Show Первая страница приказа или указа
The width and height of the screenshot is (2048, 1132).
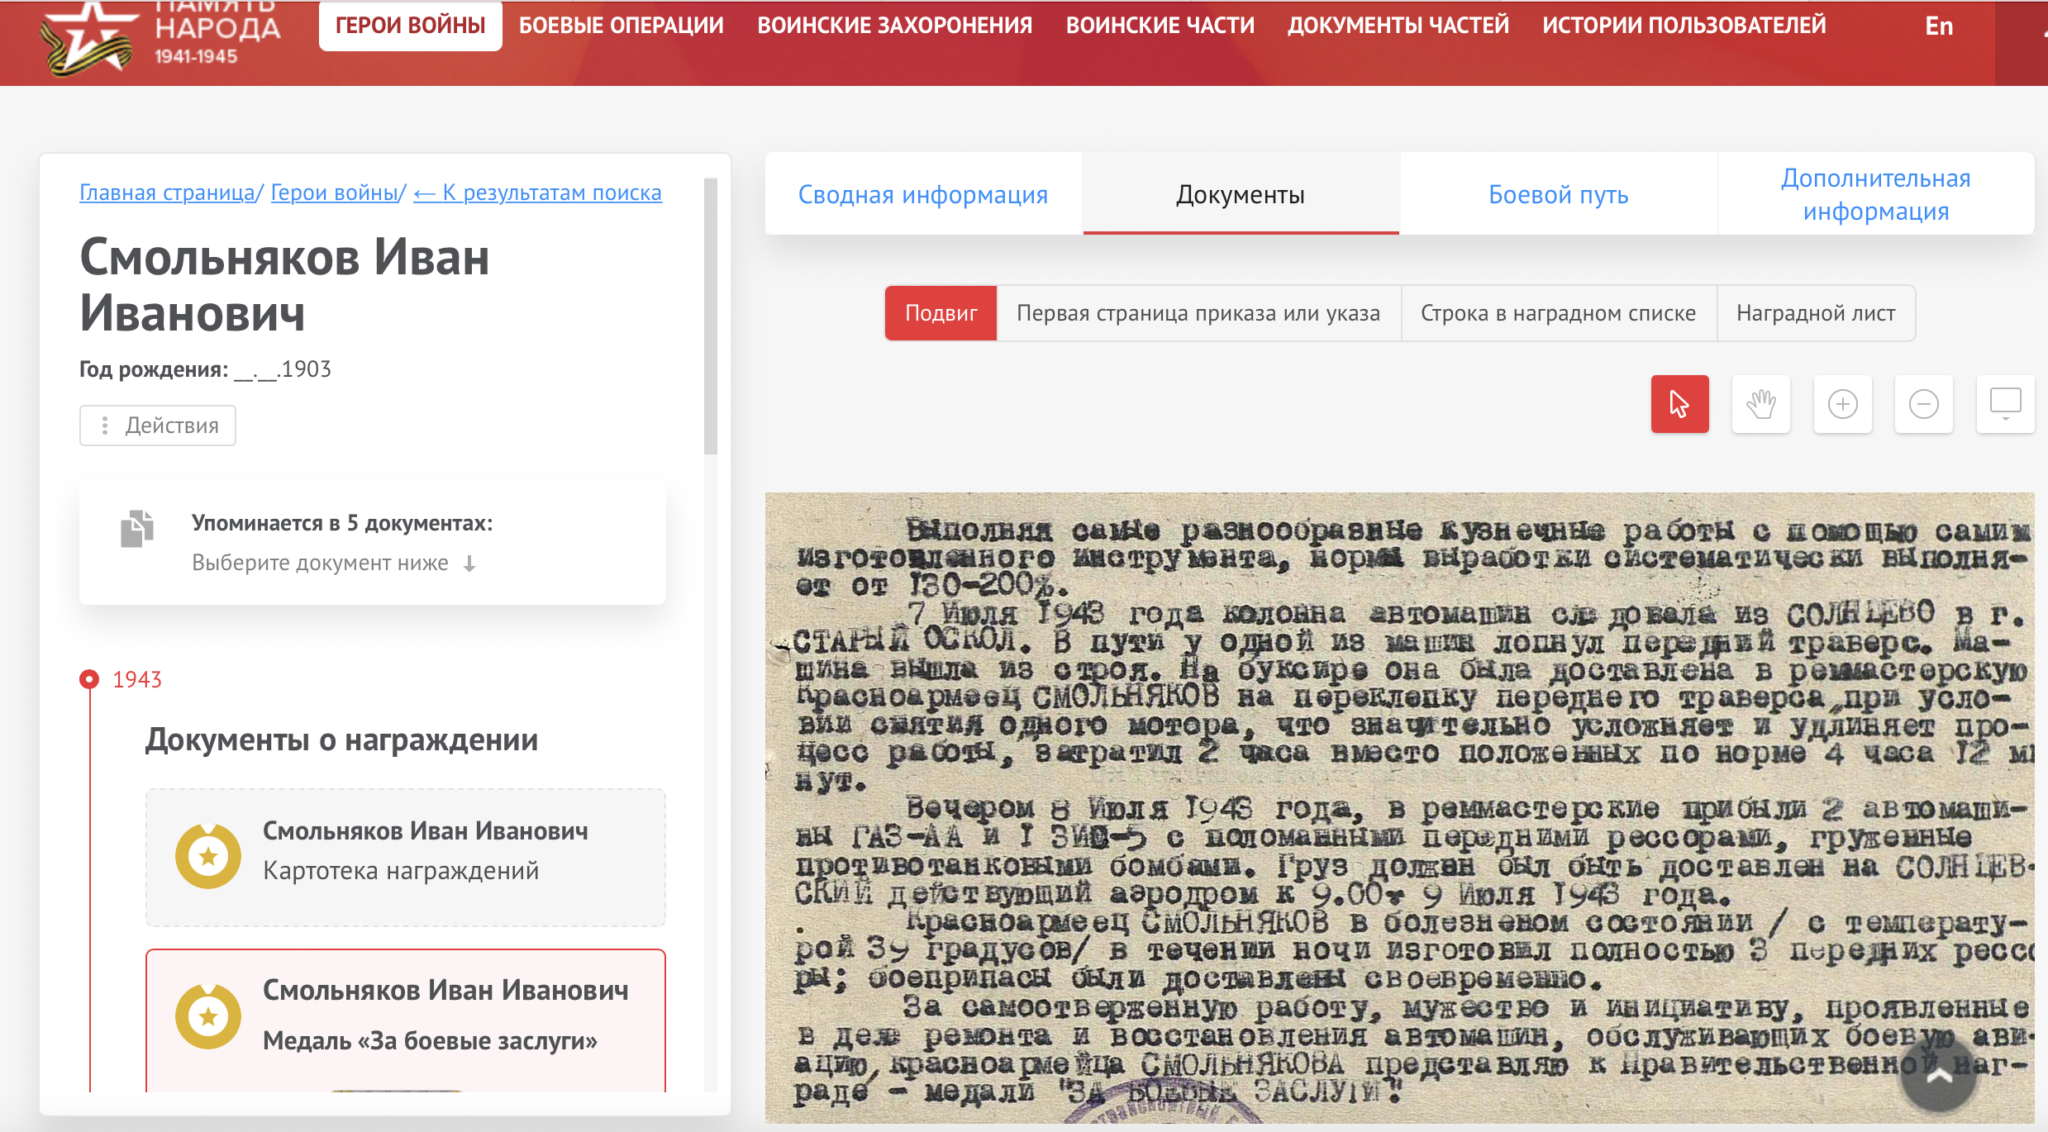point(1198,313)
